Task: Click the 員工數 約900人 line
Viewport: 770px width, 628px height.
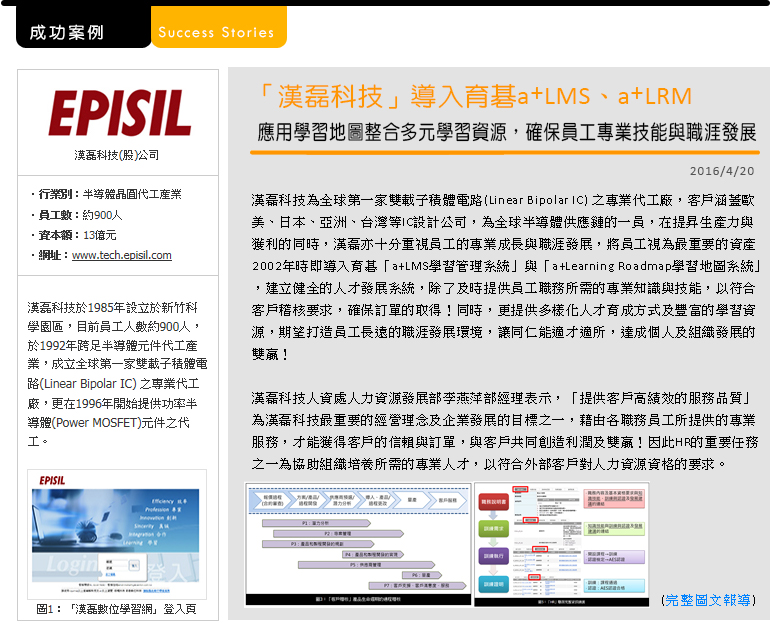Action: (x=77, y=215)
